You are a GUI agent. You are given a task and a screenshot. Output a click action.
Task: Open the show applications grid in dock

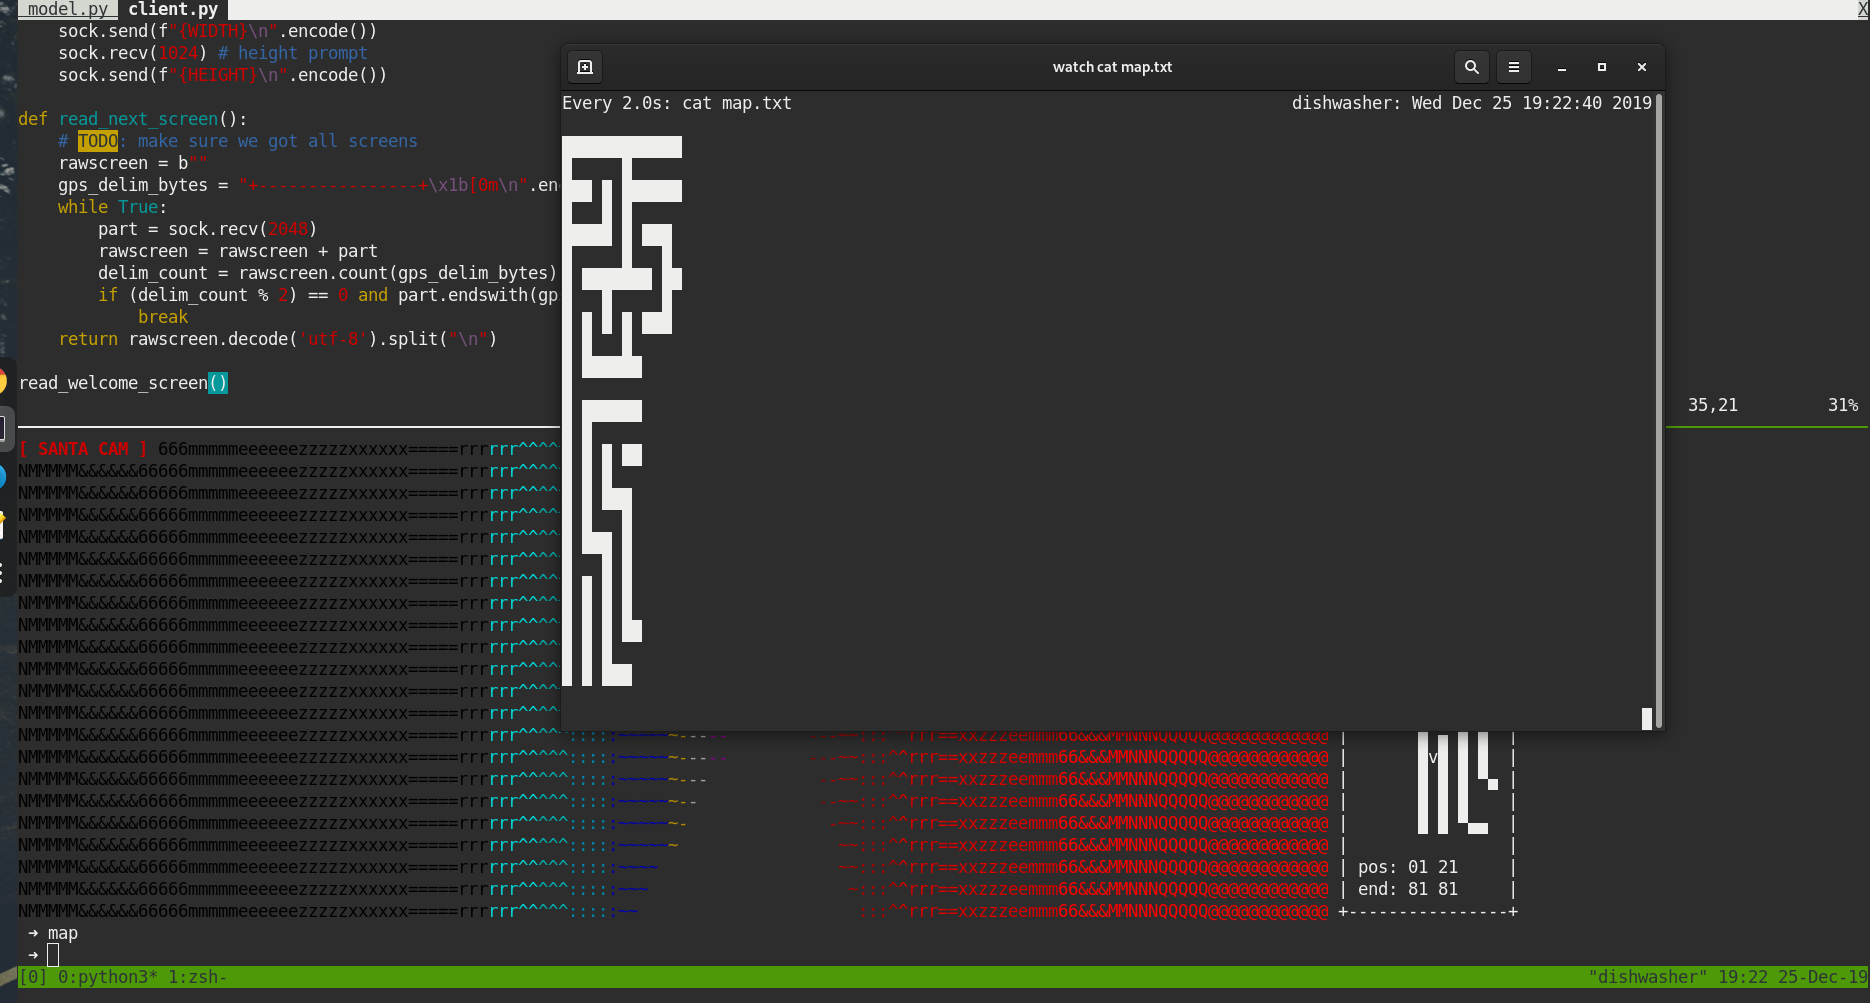3,573
